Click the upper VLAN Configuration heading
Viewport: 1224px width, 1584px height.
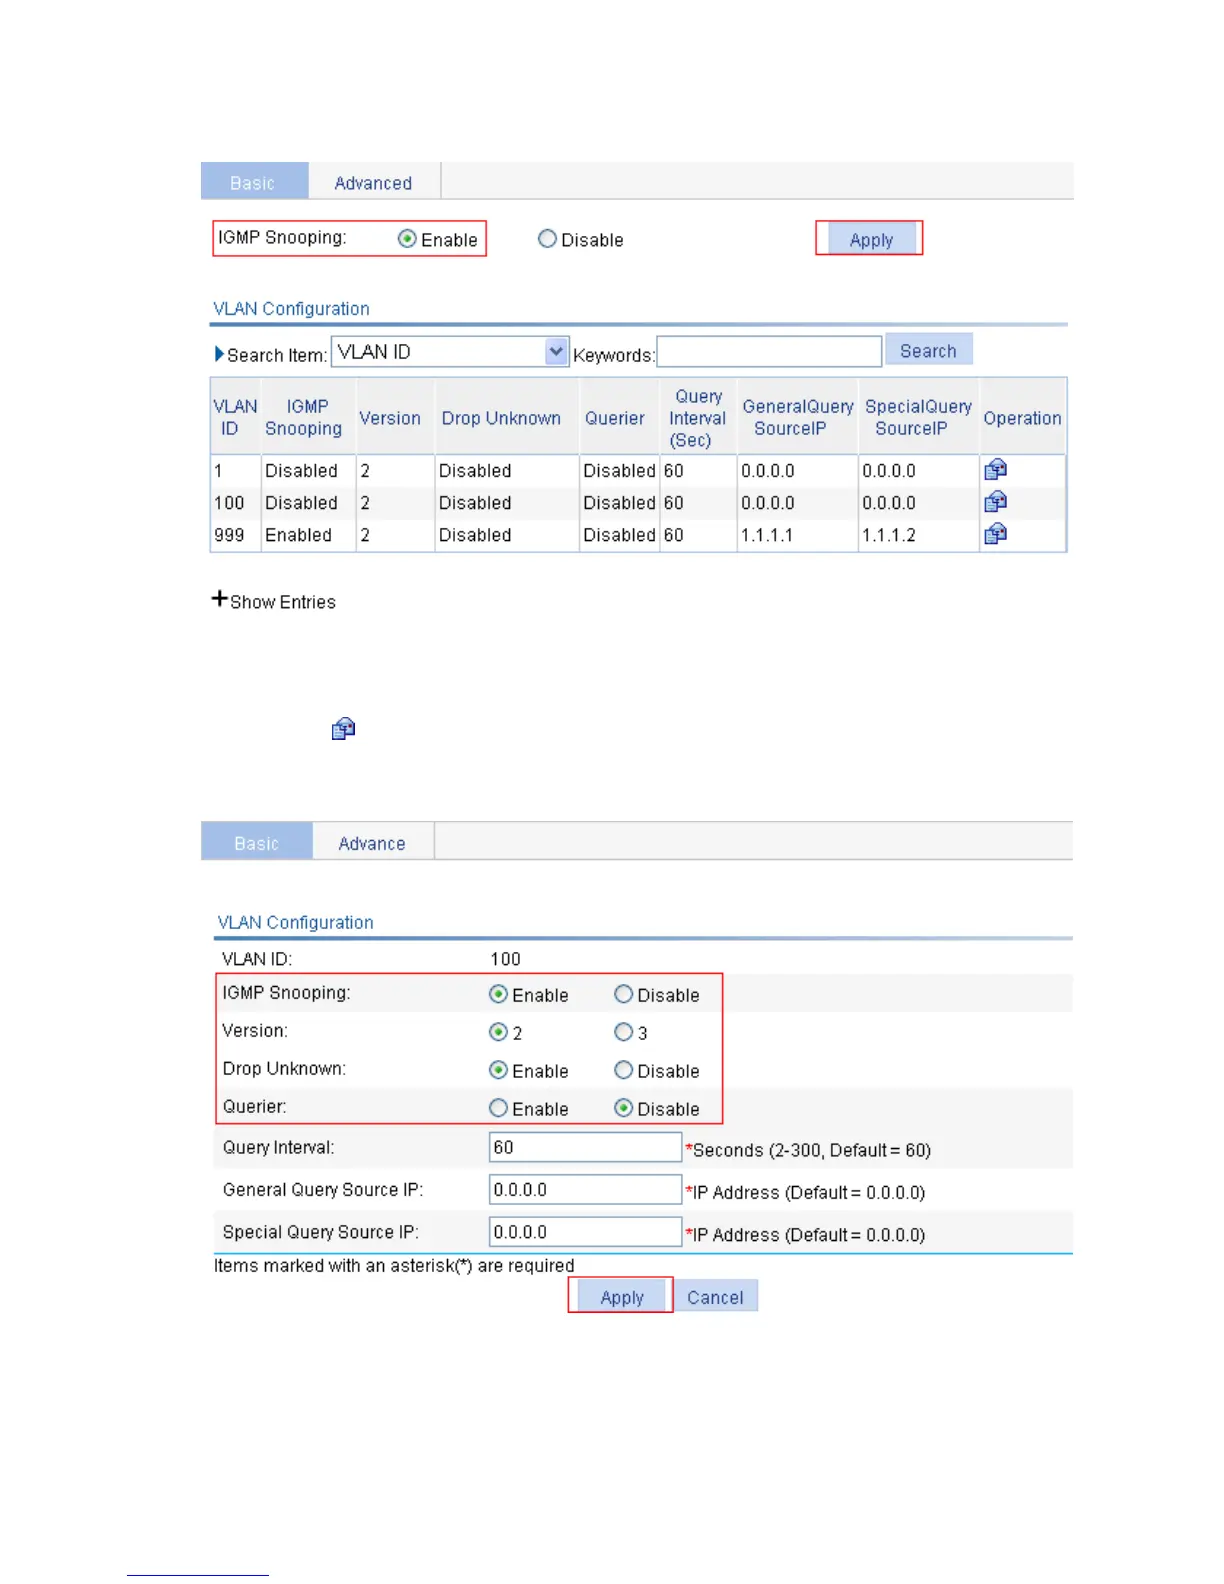(x=291, y=308)
